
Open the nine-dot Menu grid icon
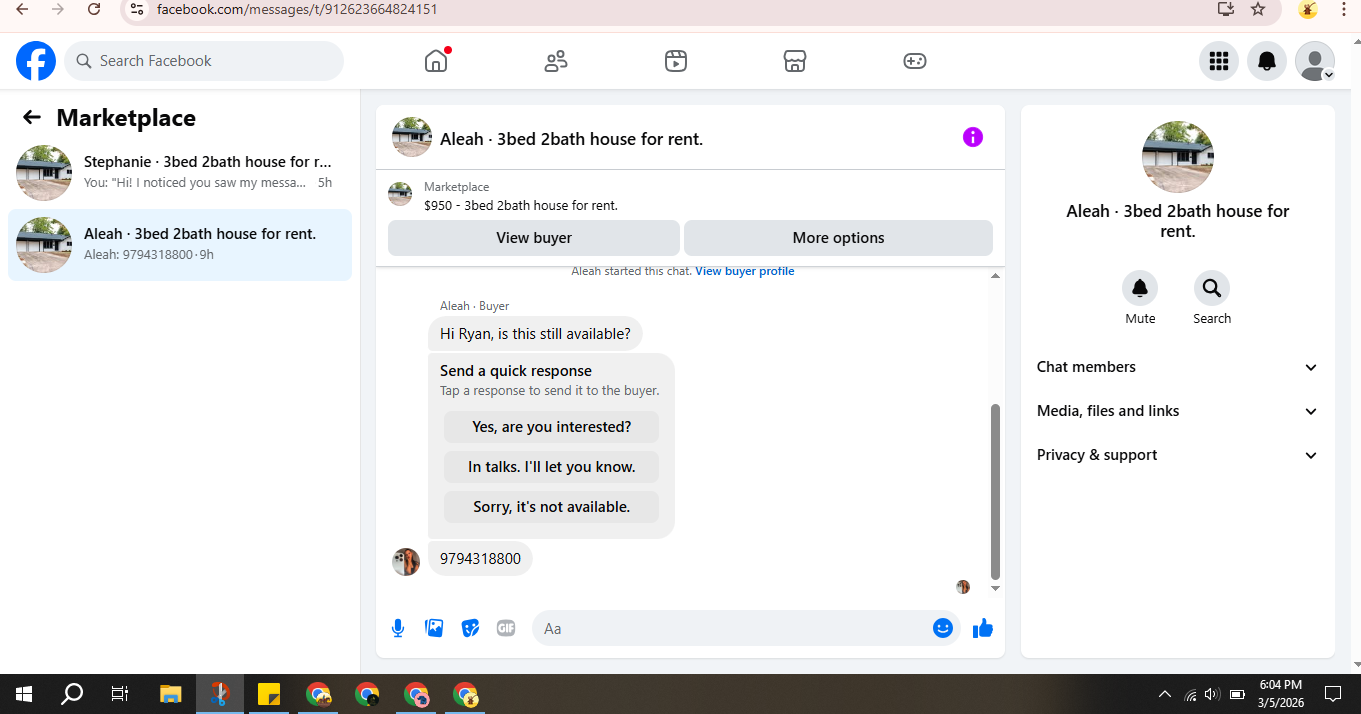[1219, 61]
